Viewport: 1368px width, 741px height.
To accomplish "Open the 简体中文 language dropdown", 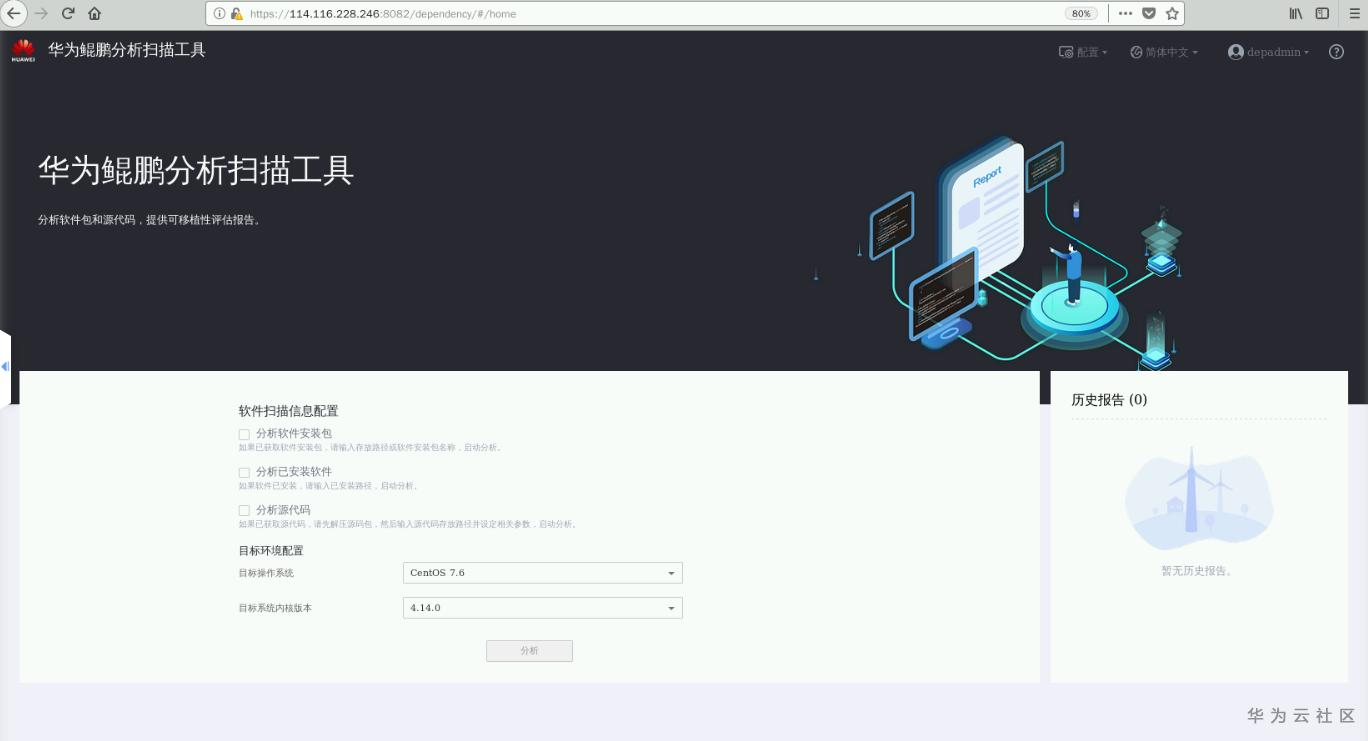I will (1164, 52).
